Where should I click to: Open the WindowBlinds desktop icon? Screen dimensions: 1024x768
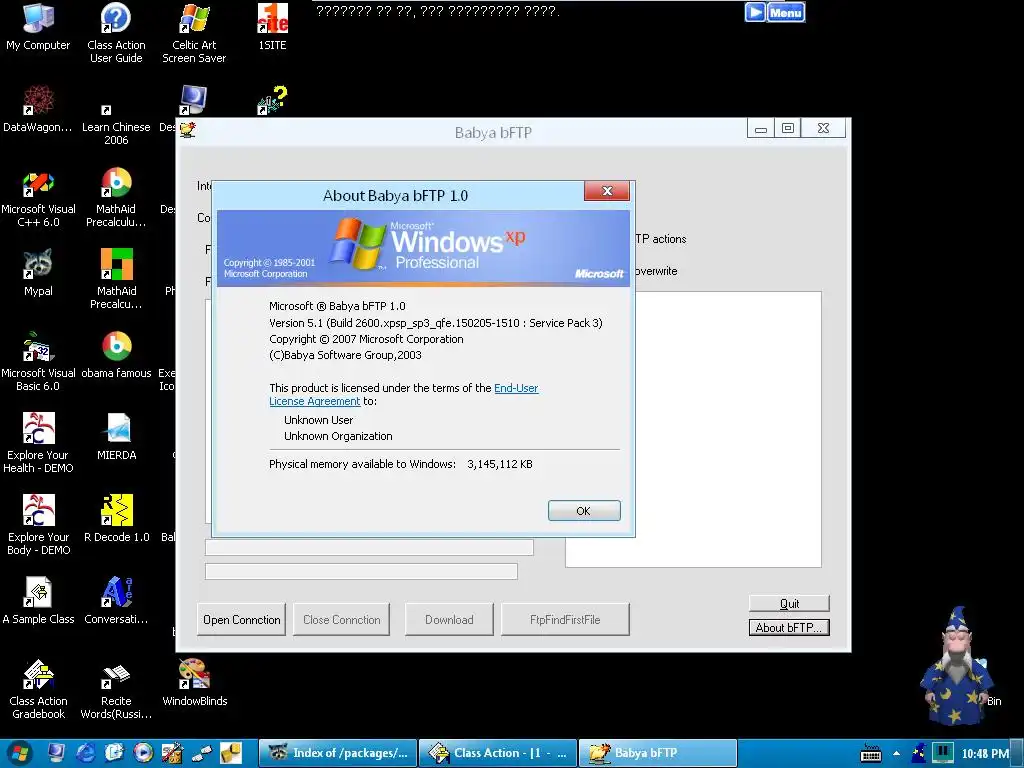(x=195, y=683)
